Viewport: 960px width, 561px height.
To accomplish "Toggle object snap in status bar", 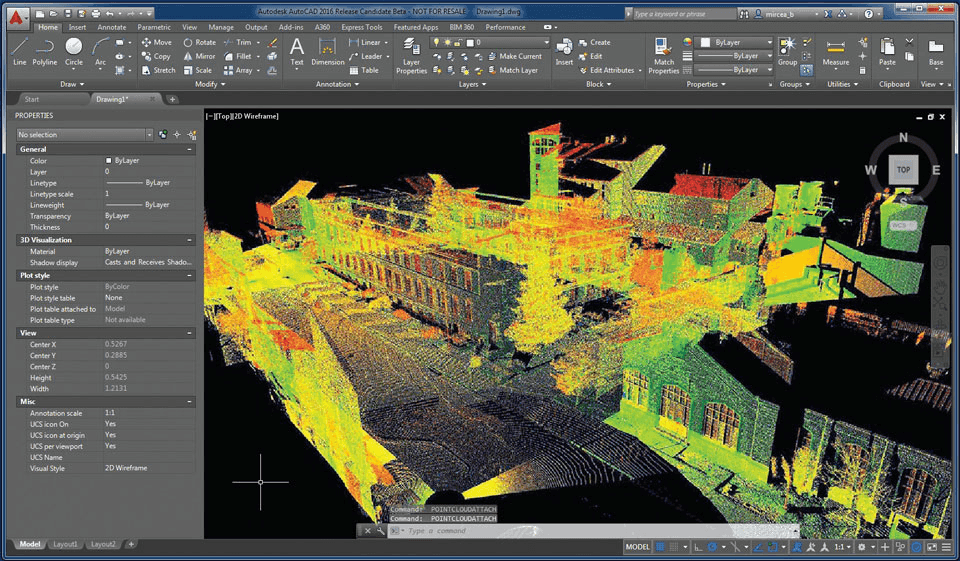I will click(x=773, y=547).
